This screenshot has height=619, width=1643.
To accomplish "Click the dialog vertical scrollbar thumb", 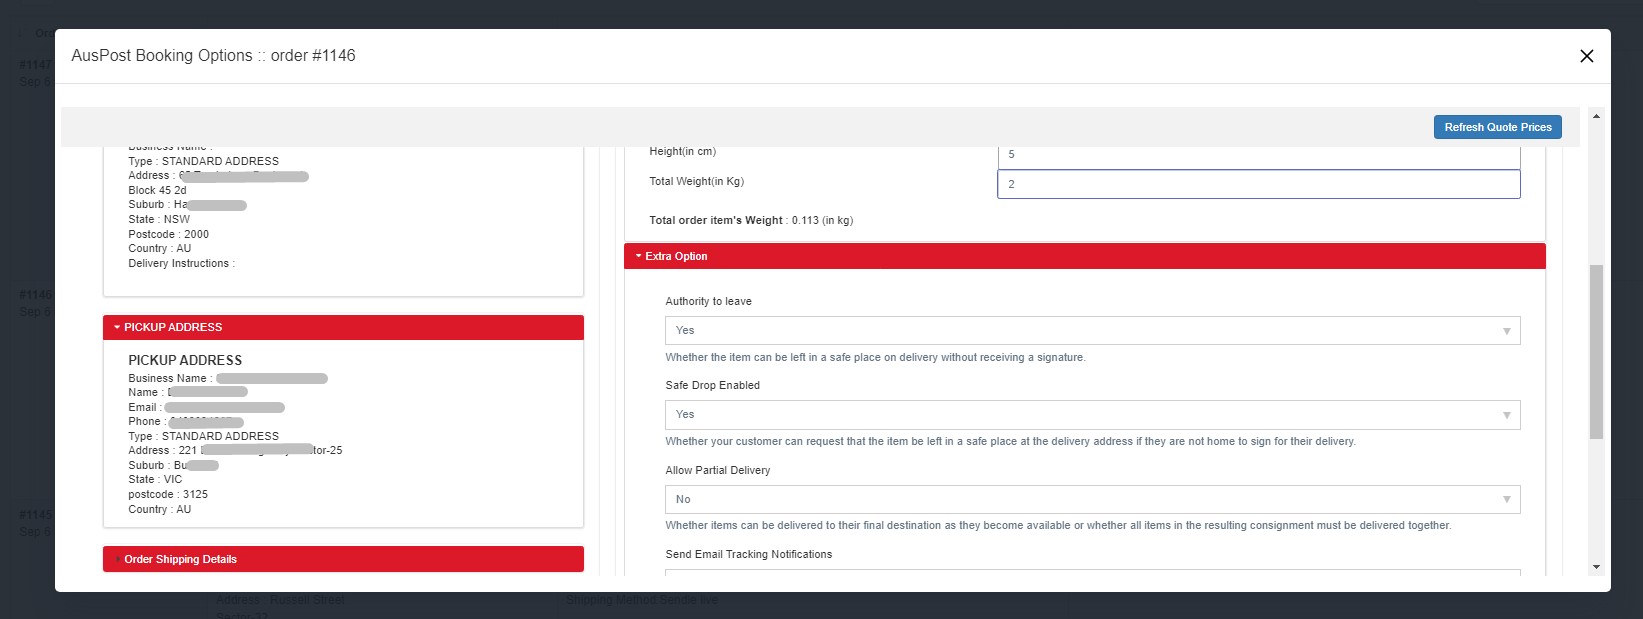I will pos(1596,352).
